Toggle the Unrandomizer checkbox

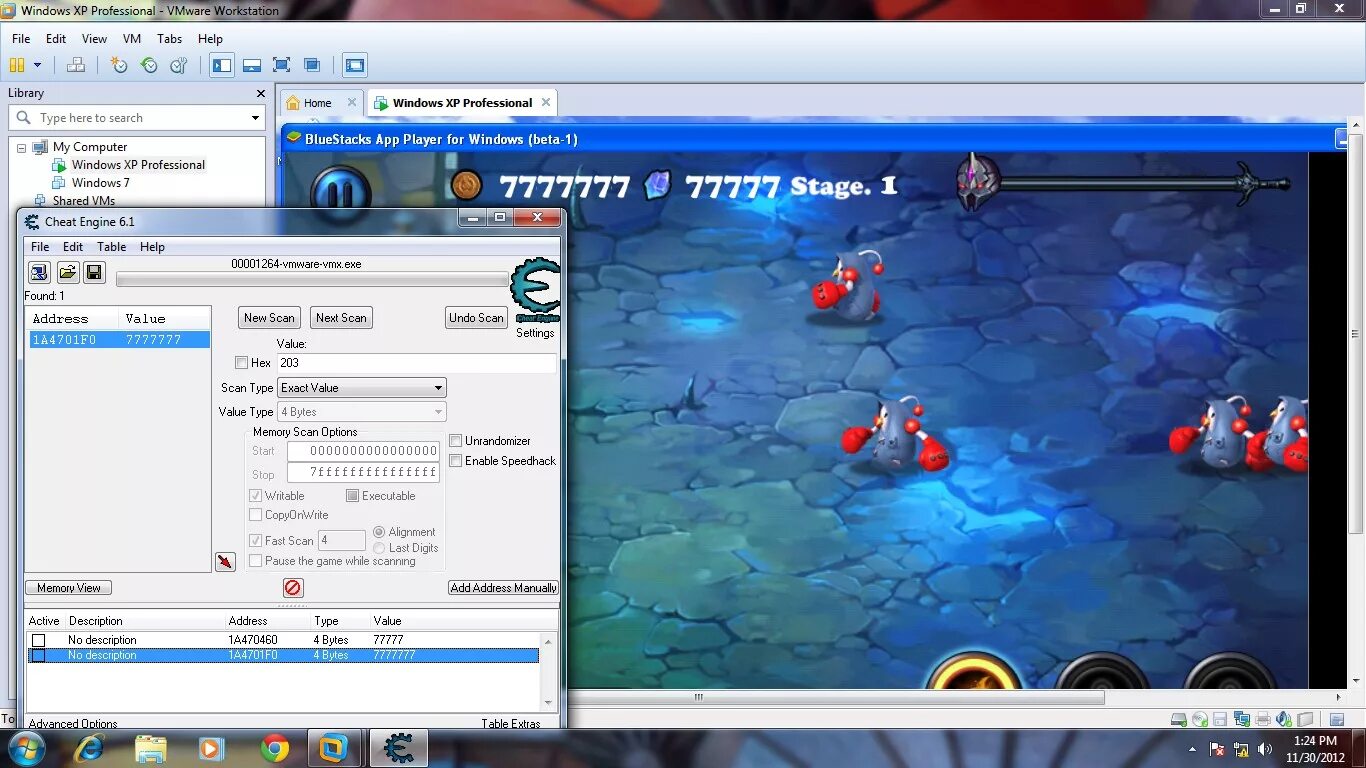pos(456,441)
